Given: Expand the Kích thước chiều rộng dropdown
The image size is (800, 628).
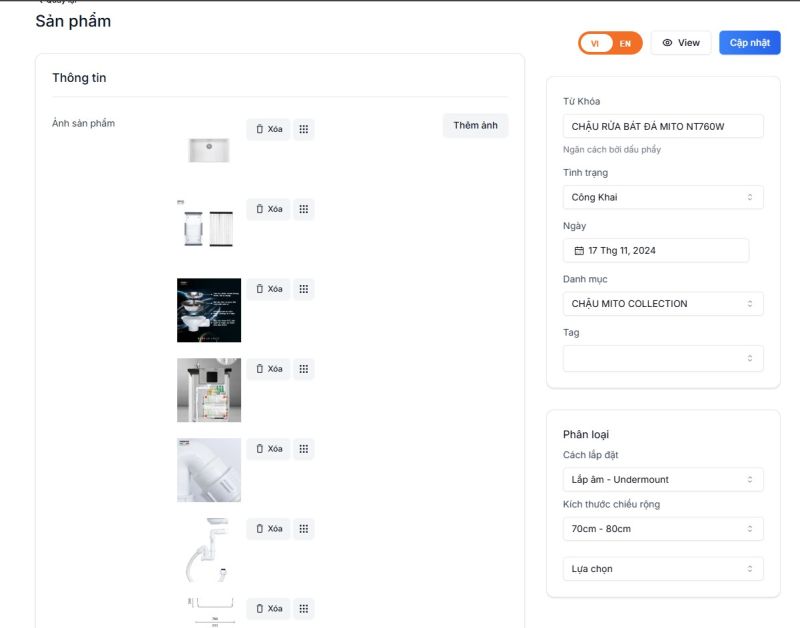Looking at the screenshot, I should (662, 528).
